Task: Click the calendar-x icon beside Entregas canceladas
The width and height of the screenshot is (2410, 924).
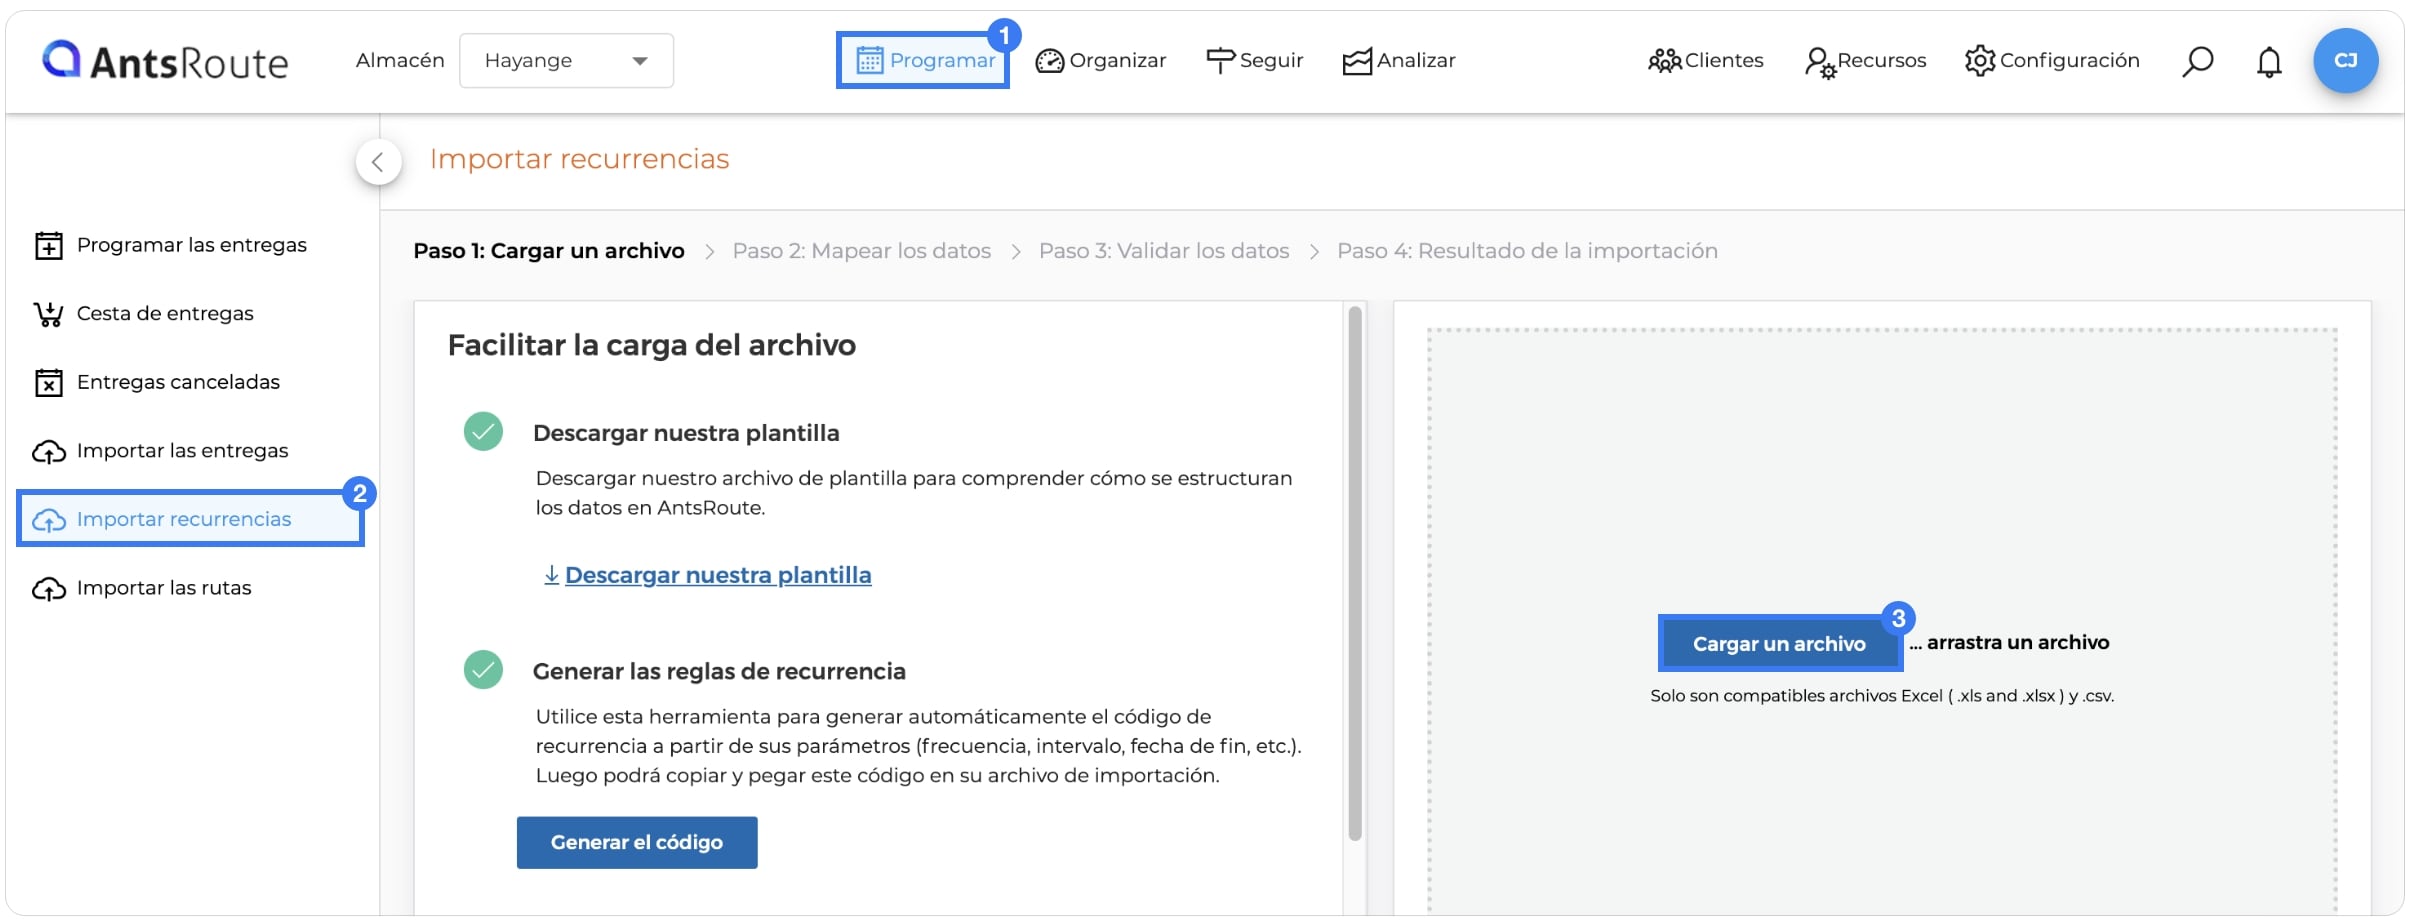Action: coord(48,383)
